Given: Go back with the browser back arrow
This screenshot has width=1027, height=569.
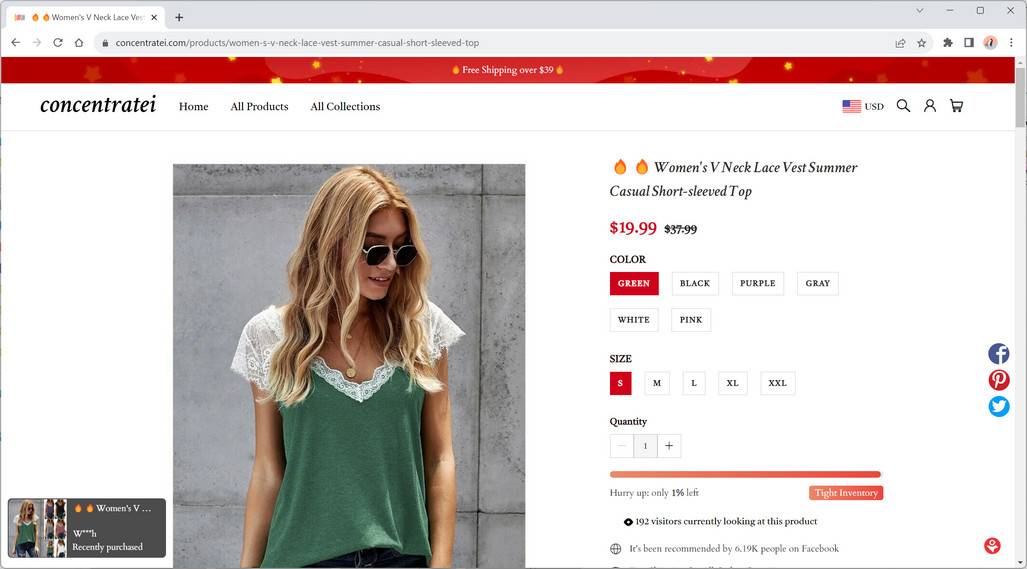Looking at the screenshot, I should pyautogui.click(x=16, y=43).
